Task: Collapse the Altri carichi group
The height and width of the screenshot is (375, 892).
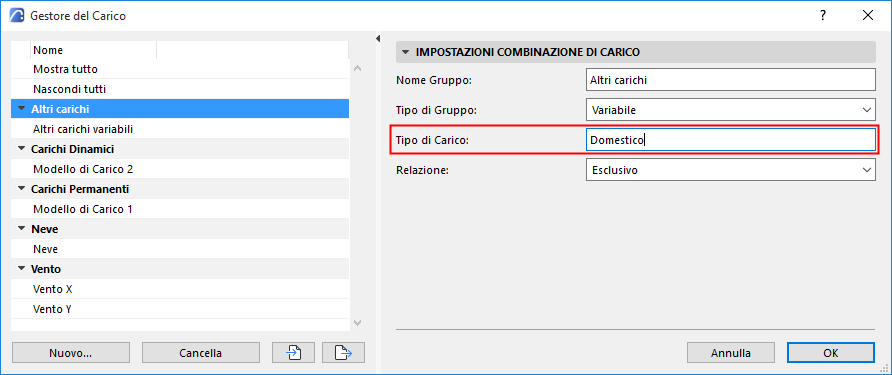Action: click(x=22, y=109)
